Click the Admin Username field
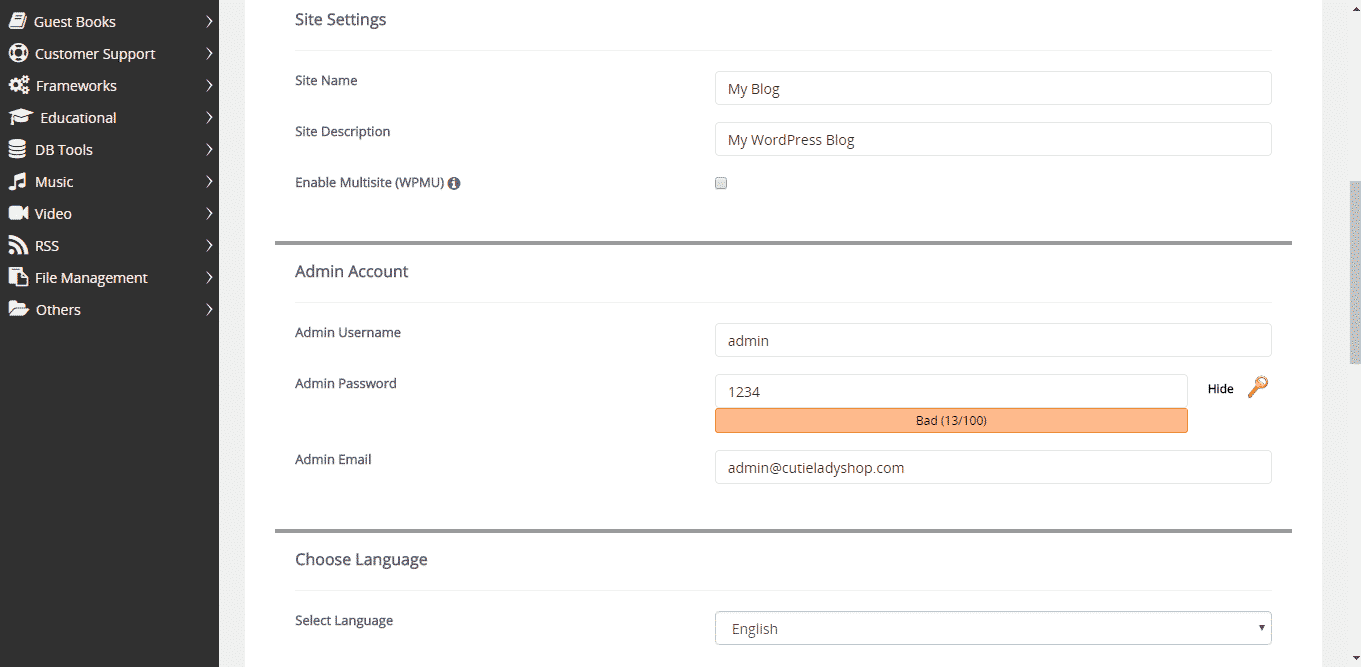 pyautogui.click(x=993, y=340)
